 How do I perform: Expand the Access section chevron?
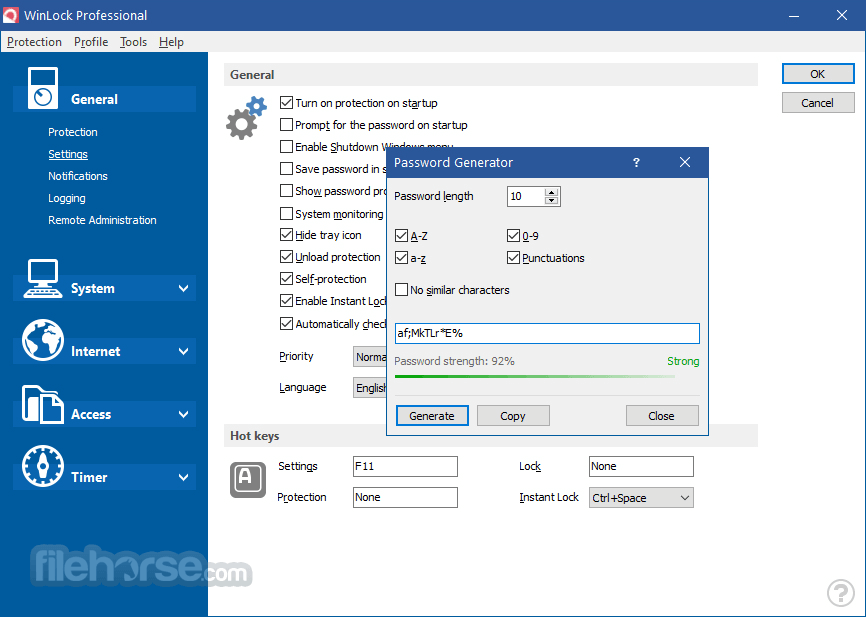[x=183, y=414]
